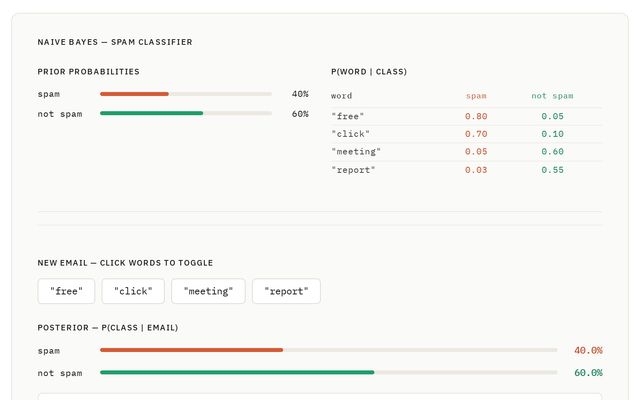Toggle the "free" word chip
640x400 pixels.
pyautogui.click(x=67, y=291)
